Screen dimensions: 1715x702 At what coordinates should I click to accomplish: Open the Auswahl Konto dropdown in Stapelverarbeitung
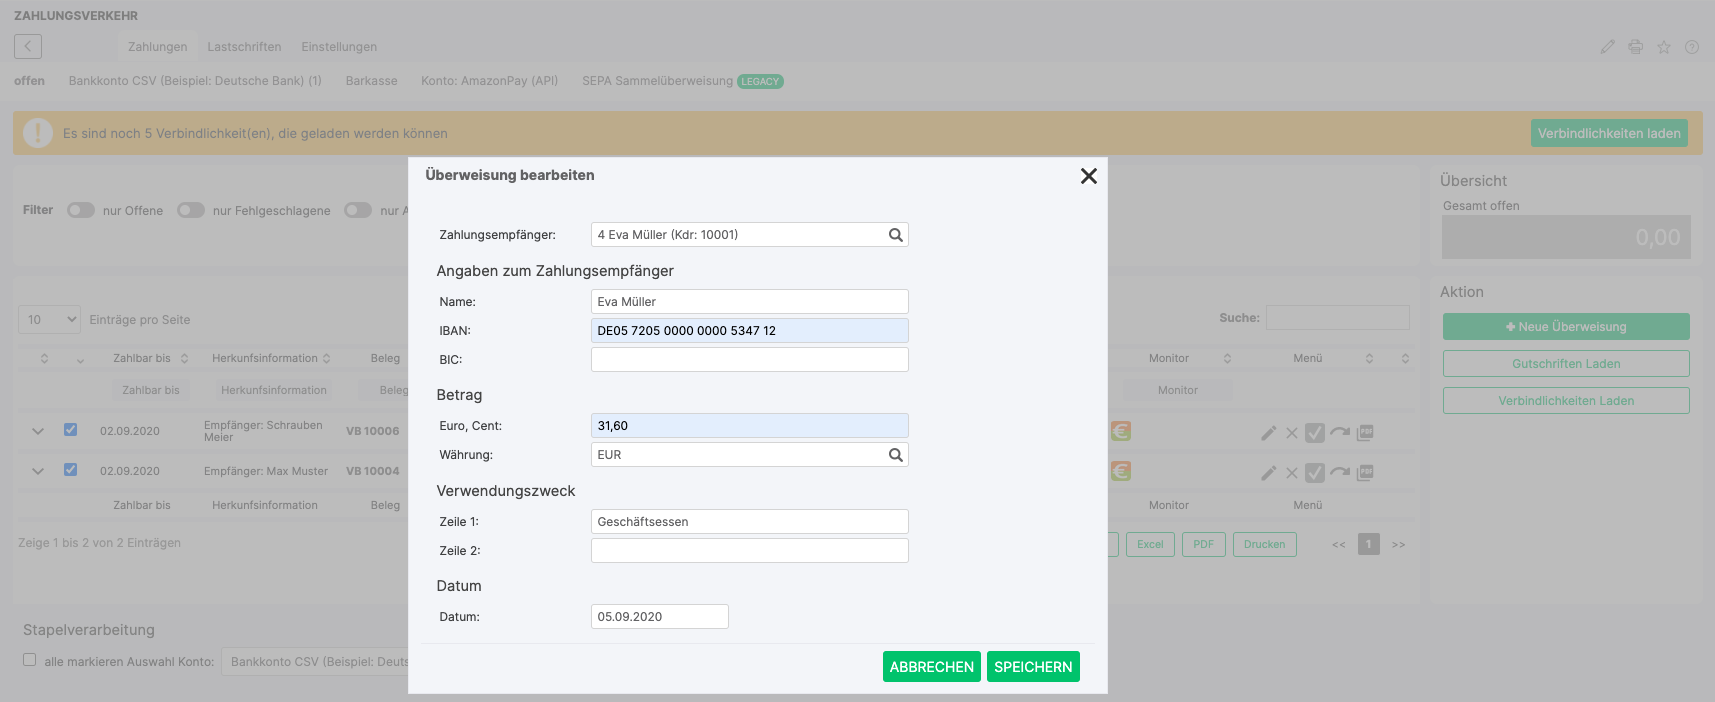pos(315,661)
